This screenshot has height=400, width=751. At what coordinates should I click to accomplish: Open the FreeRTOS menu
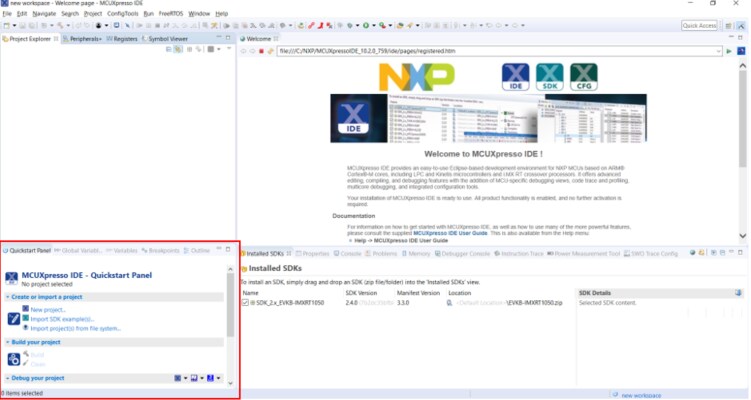click(169, 14)
